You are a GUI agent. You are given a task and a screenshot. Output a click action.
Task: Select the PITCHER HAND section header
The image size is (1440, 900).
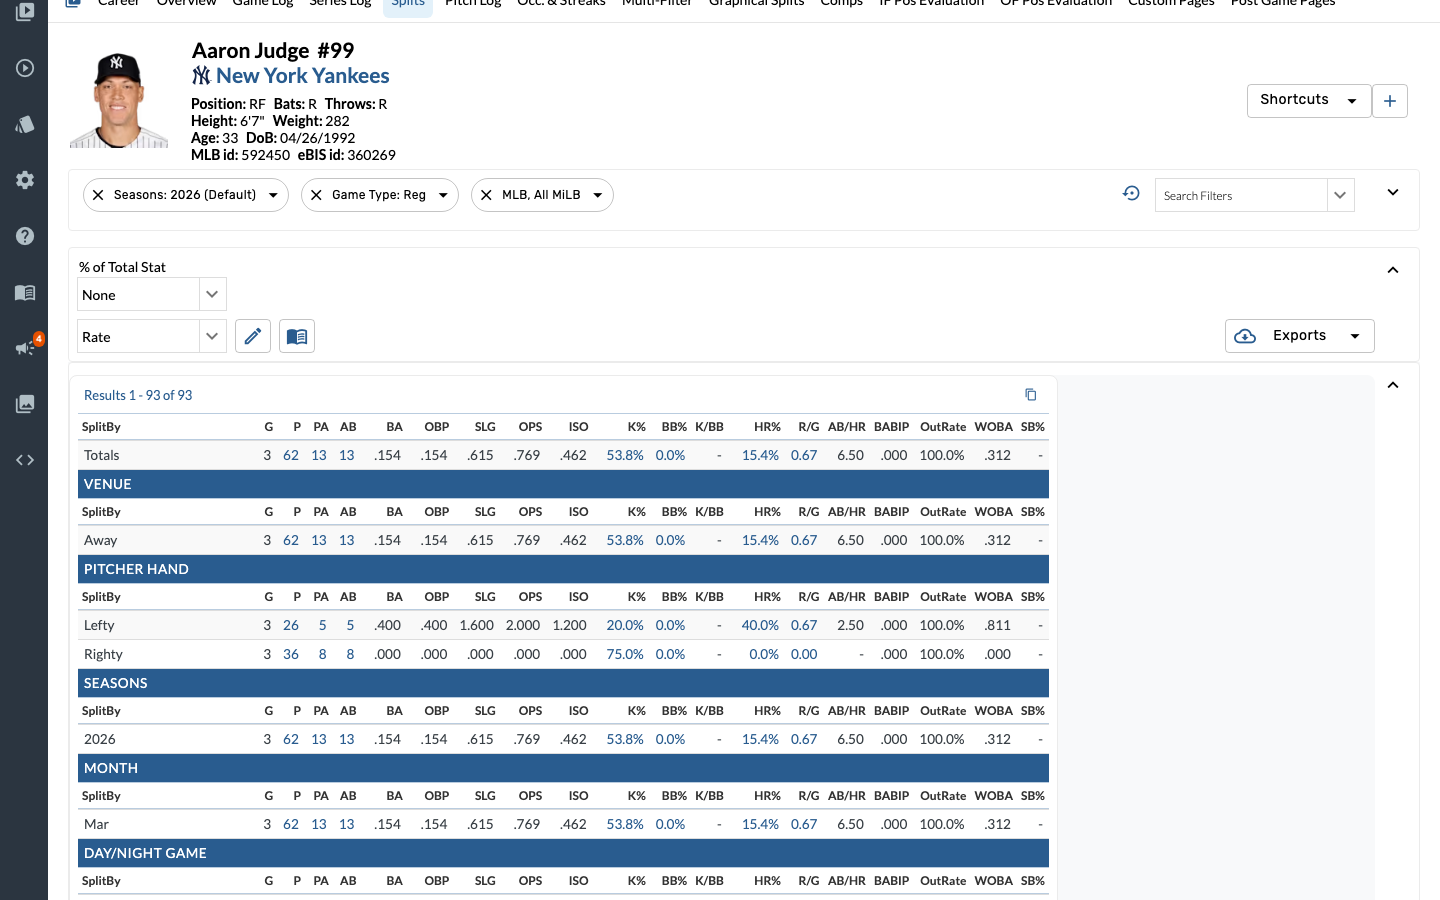point(563,569)
